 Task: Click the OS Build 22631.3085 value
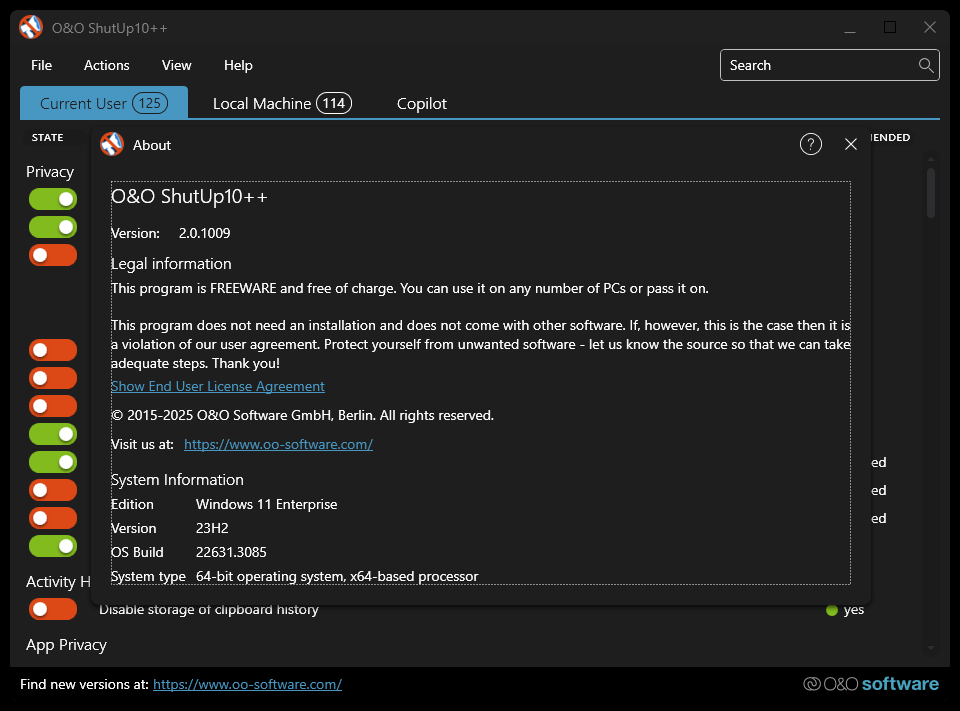click(231, 552)
